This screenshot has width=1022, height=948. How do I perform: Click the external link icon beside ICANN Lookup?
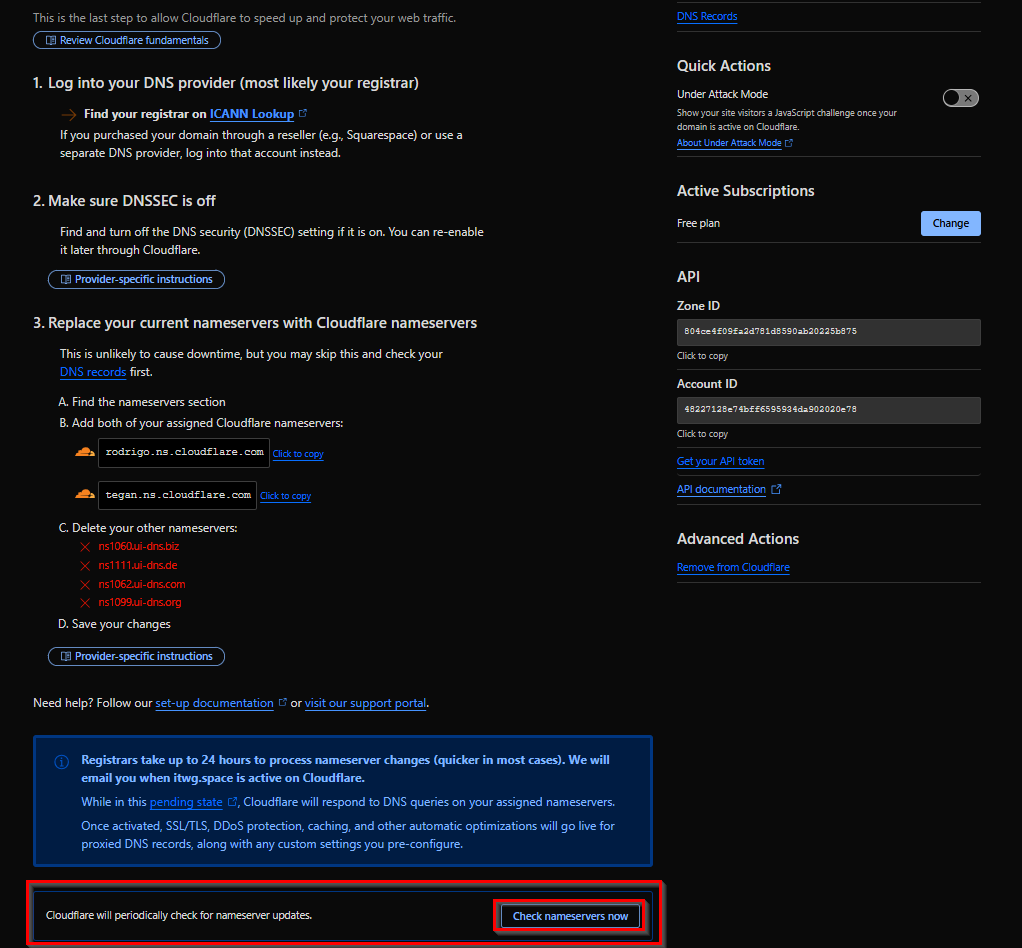(302, 113)
